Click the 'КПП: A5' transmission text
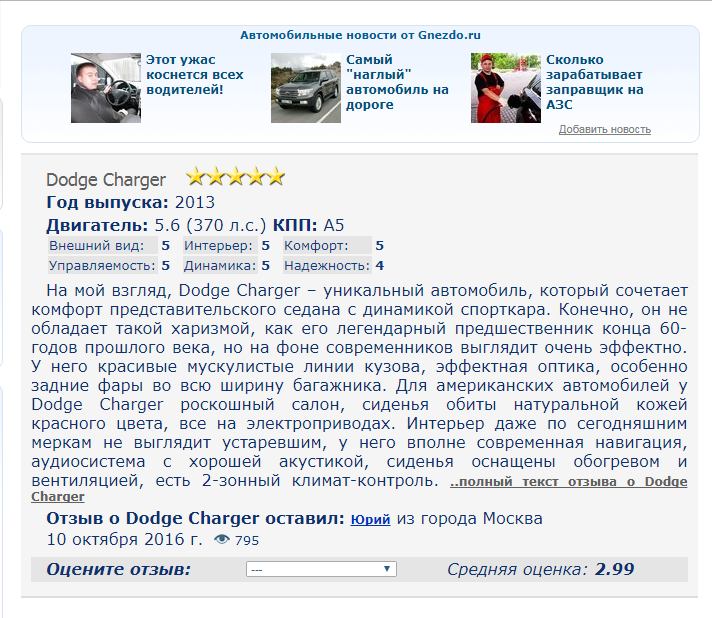Screen dimensions: 712x618 [308, 225]
